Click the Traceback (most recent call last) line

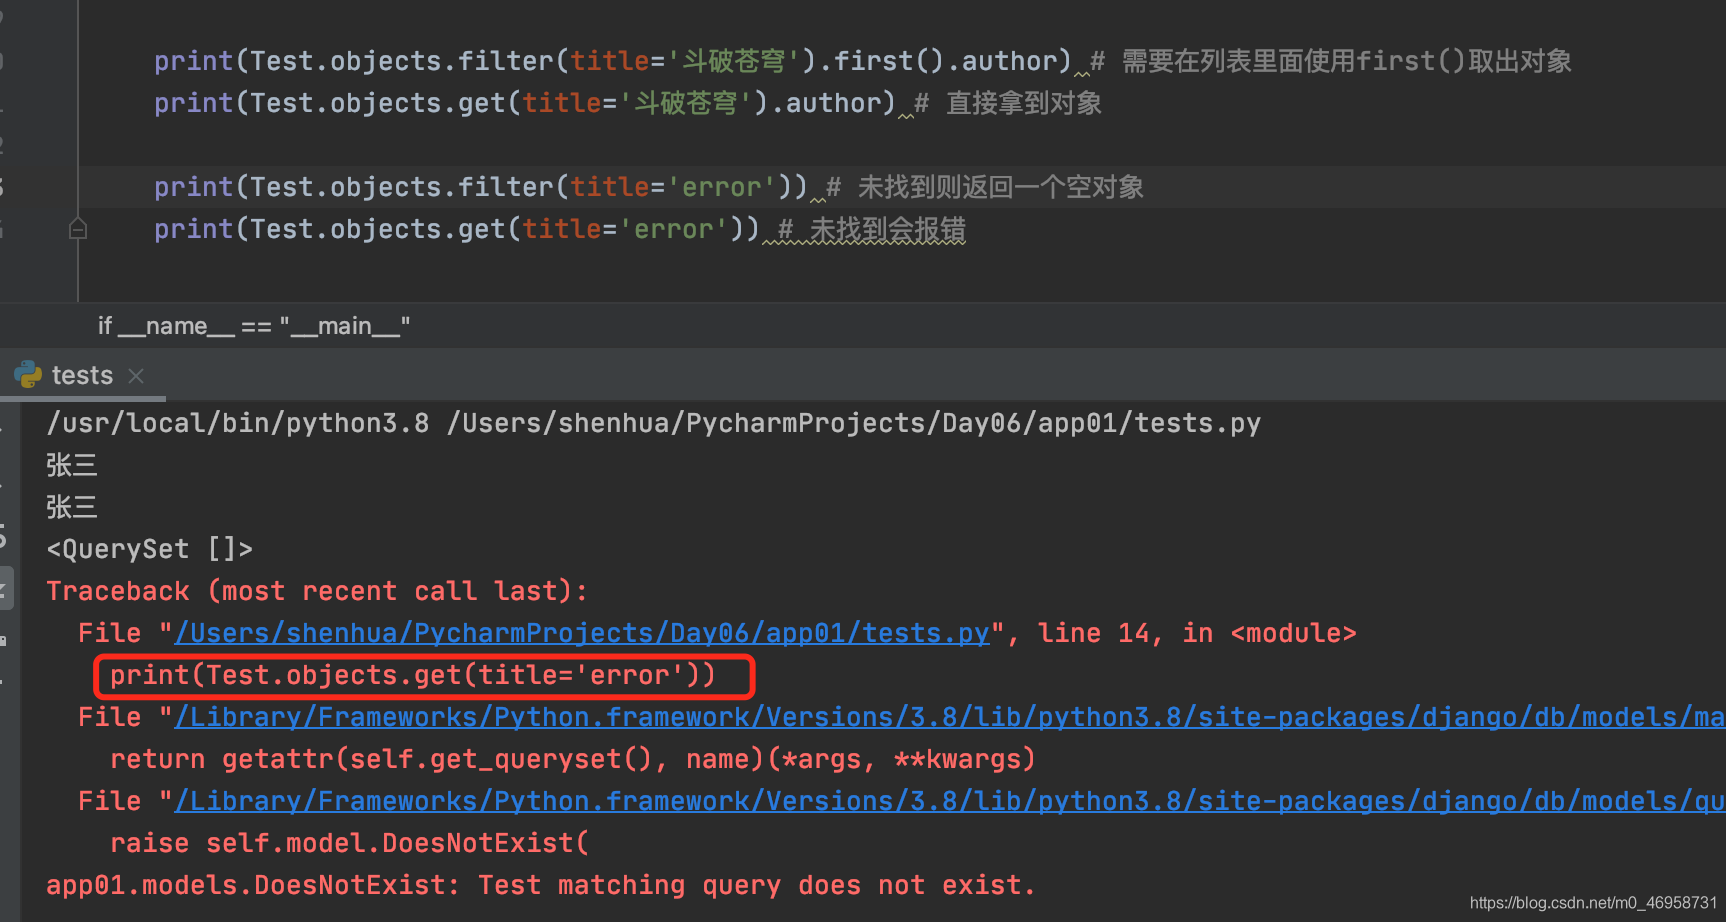[x=317, y=591]
